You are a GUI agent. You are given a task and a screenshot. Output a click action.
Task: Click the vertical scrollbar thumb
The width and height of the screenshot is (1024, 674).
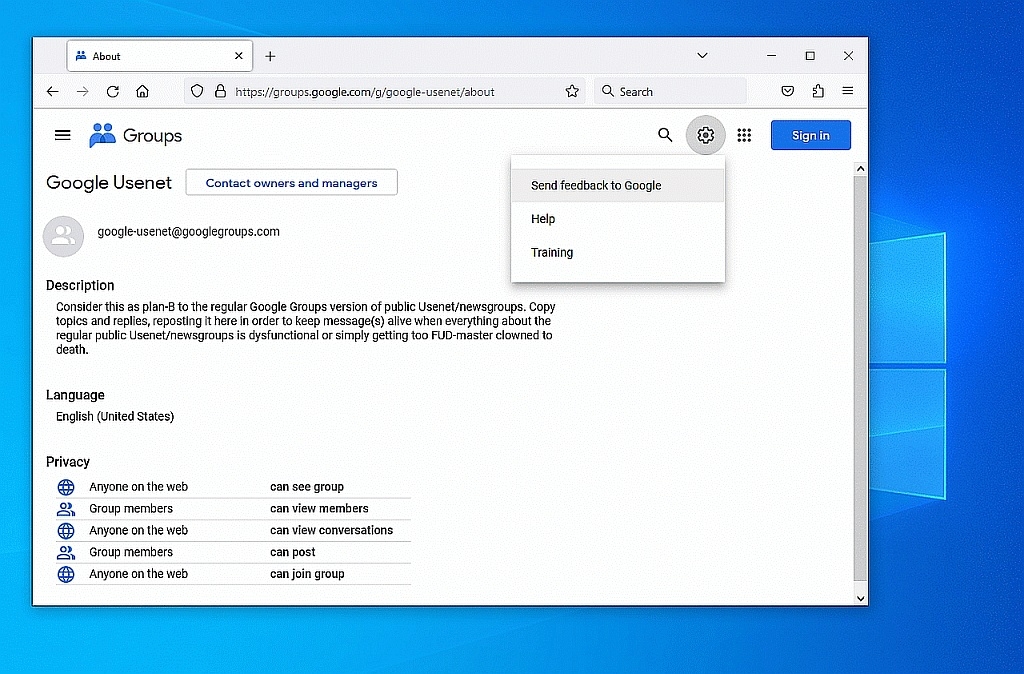point(861,377)
